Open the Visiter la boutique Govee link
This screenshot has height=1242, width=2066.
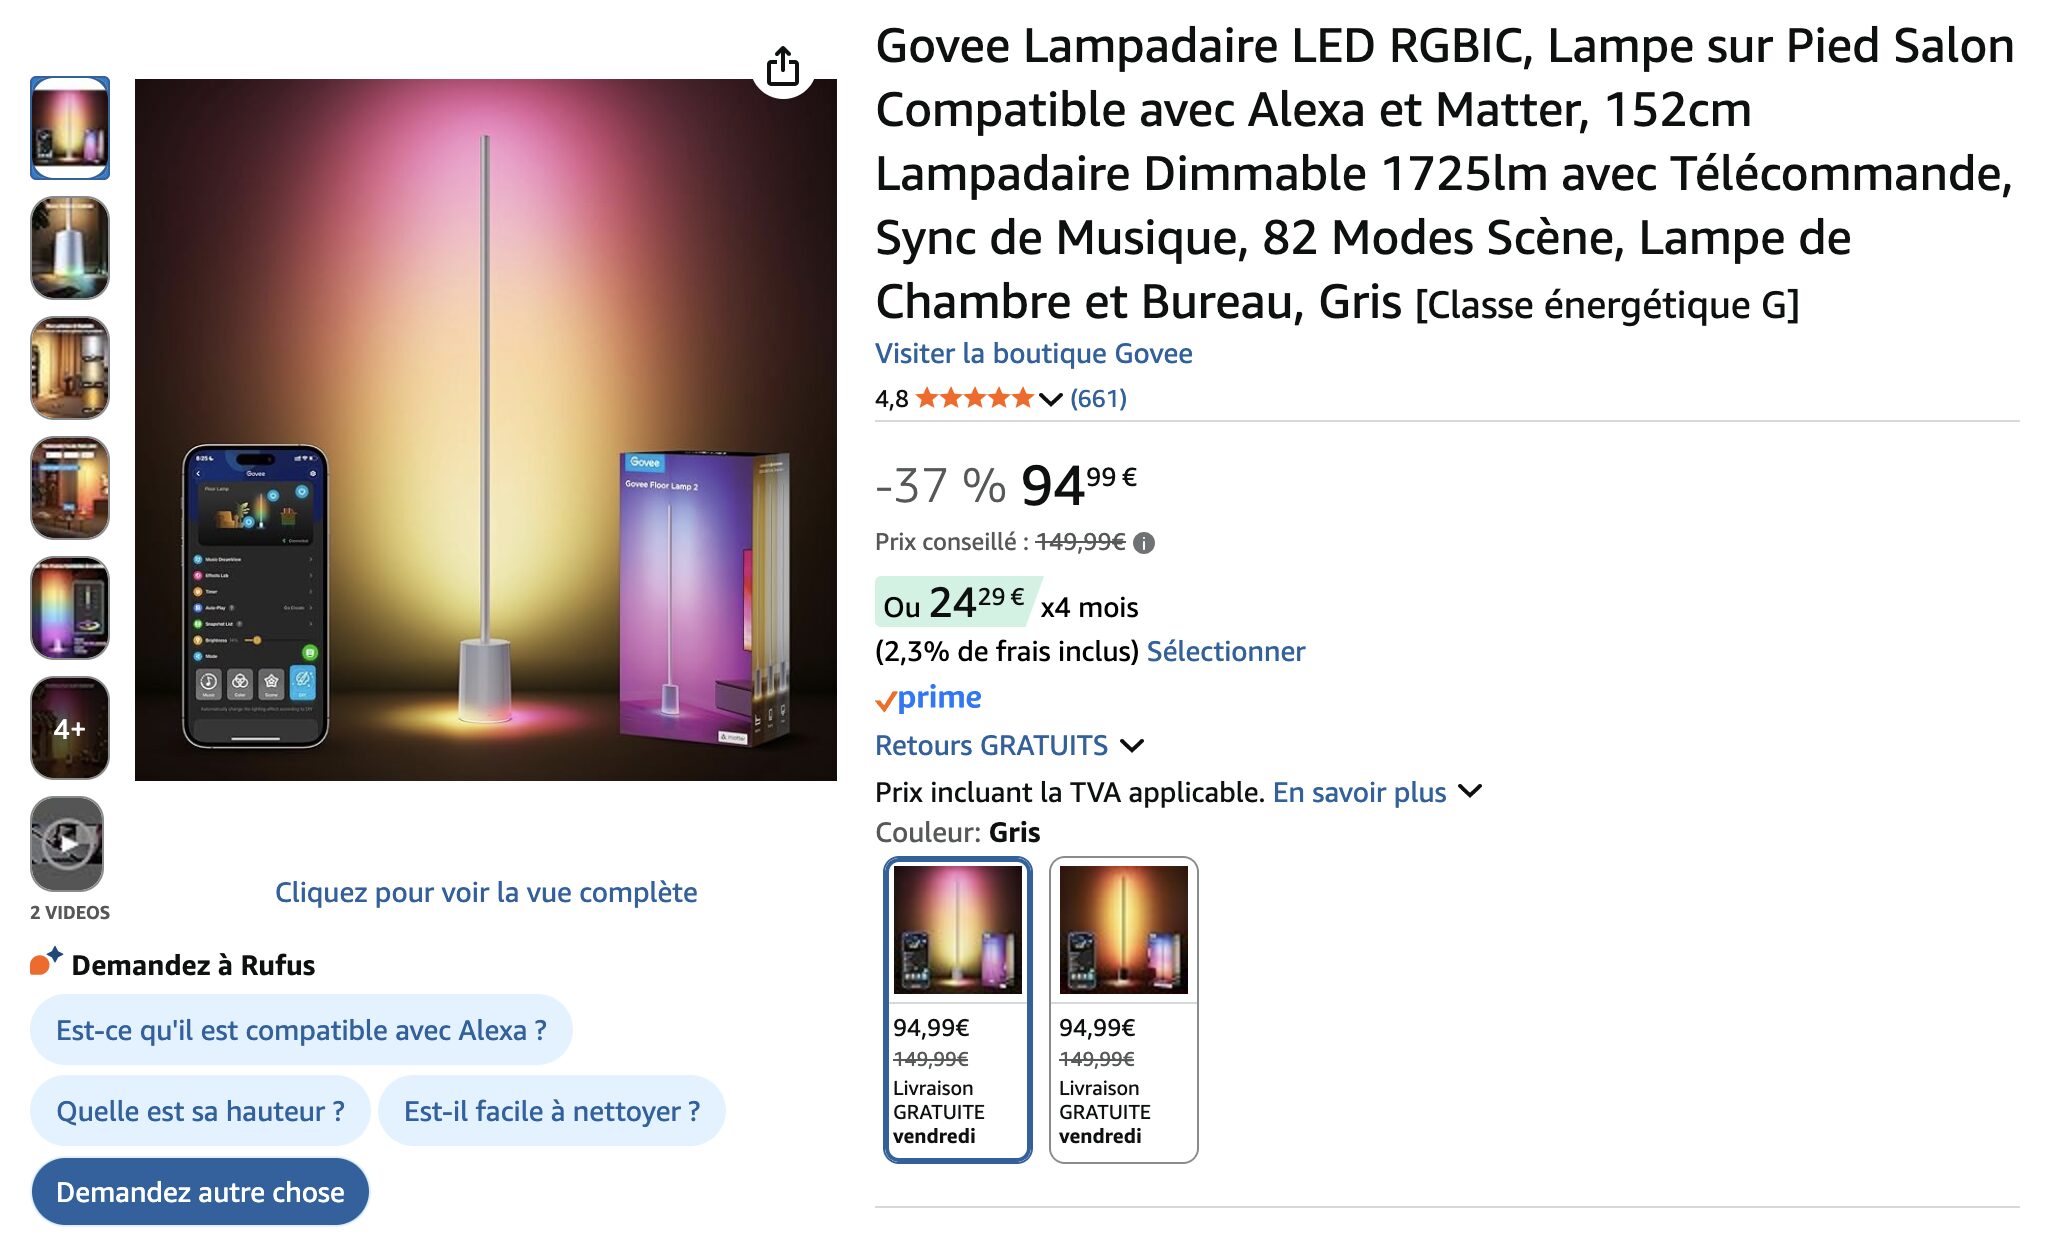(1033, 354)
